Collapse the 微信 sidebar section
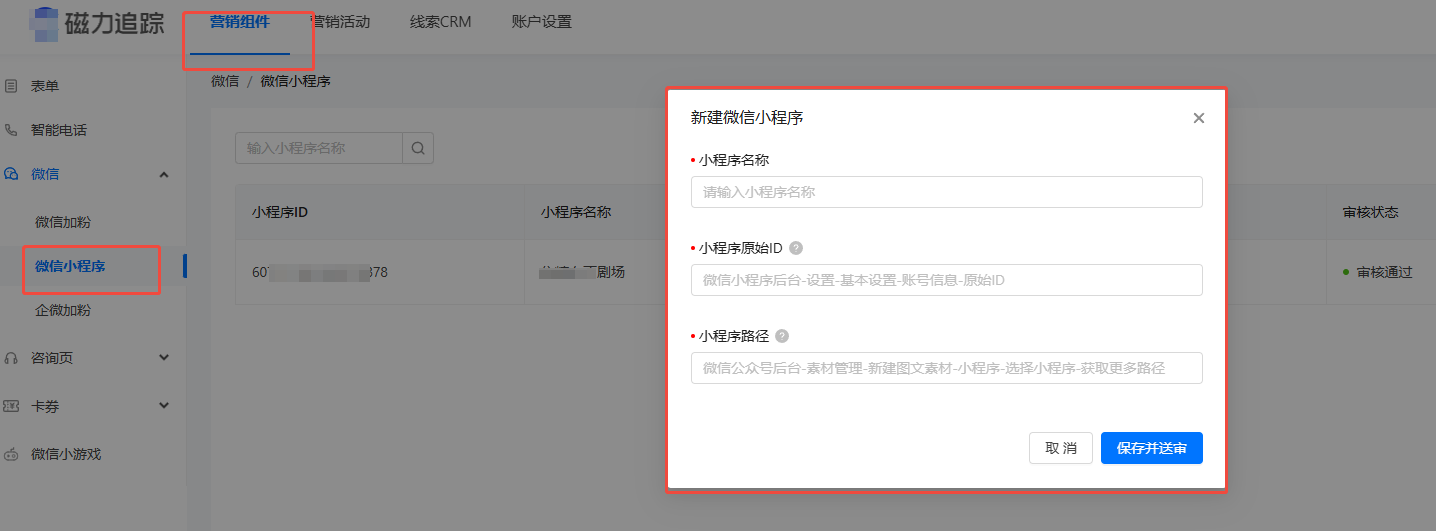Image resolution: width=1436 pixels, height=531 pixels. point(164,174)
